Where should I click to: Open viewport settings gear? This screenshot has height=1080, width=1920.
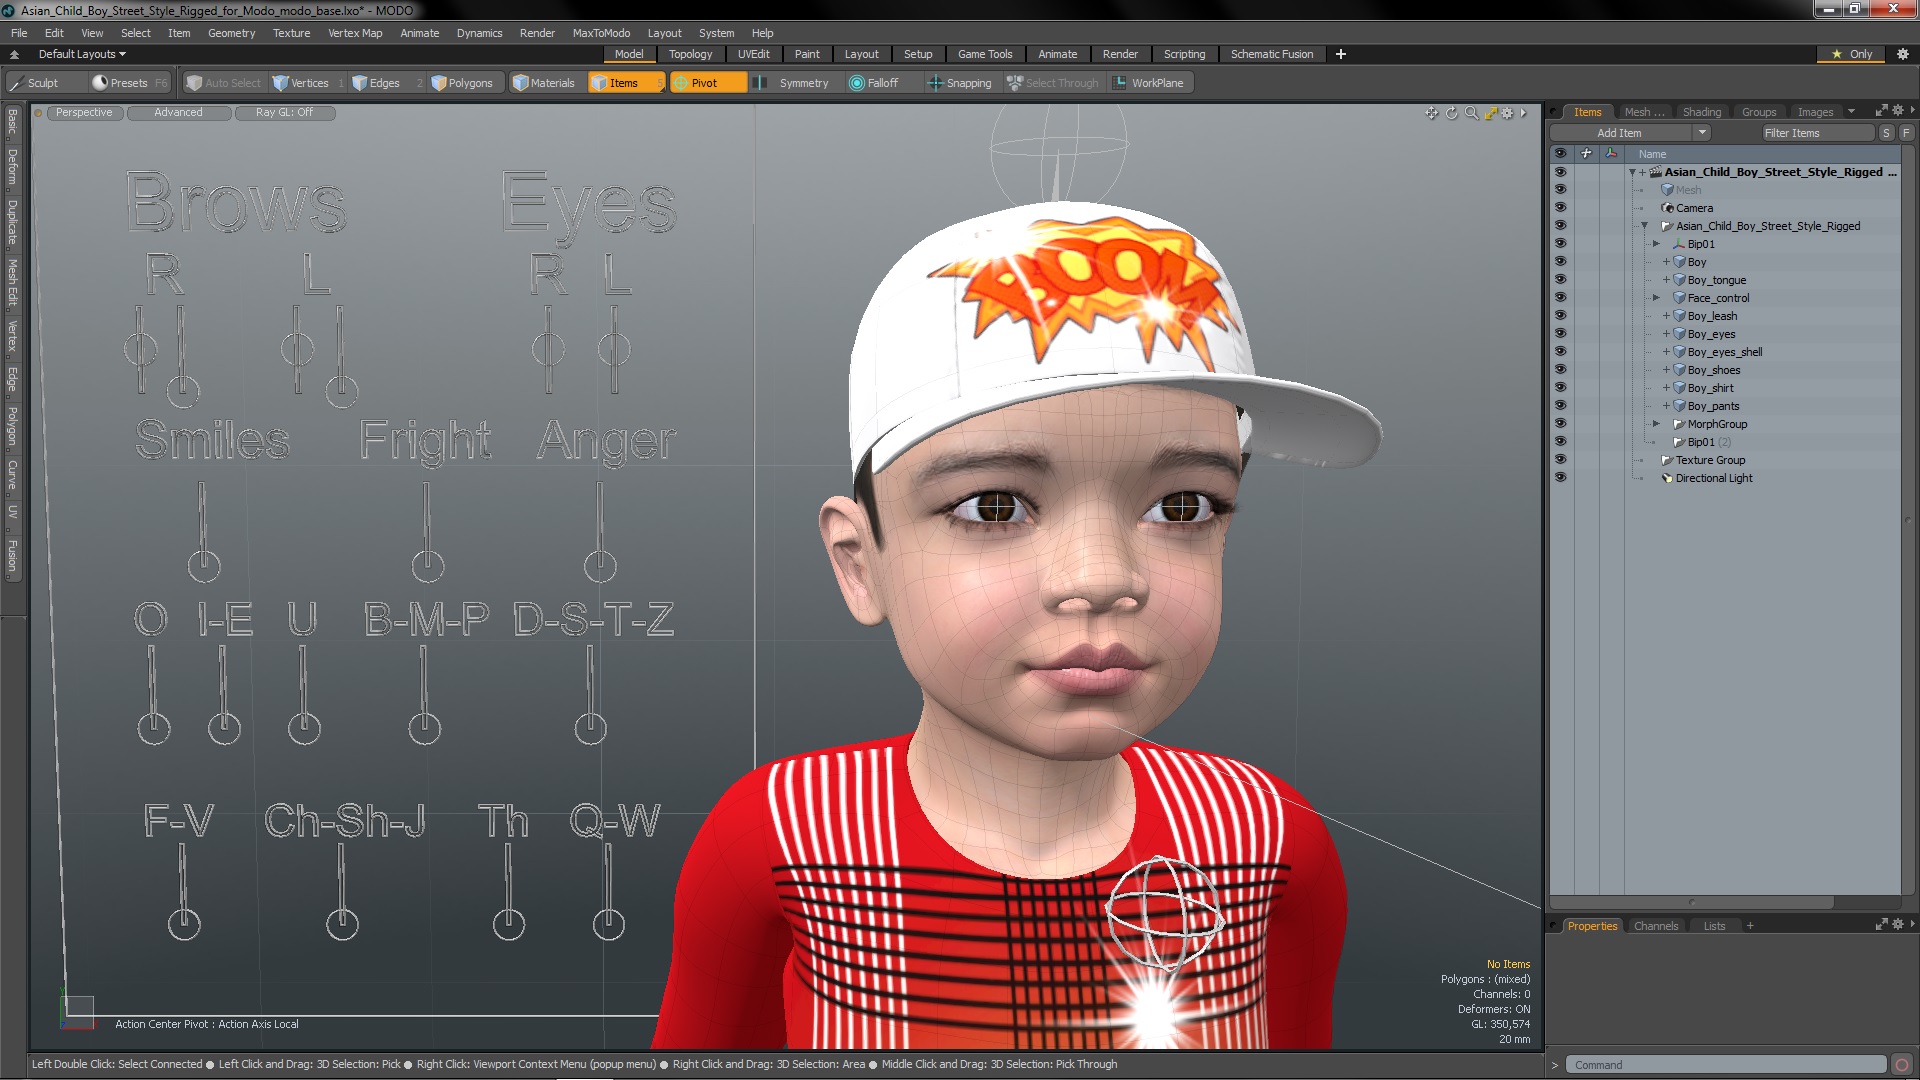click(x=1508, y=113)
